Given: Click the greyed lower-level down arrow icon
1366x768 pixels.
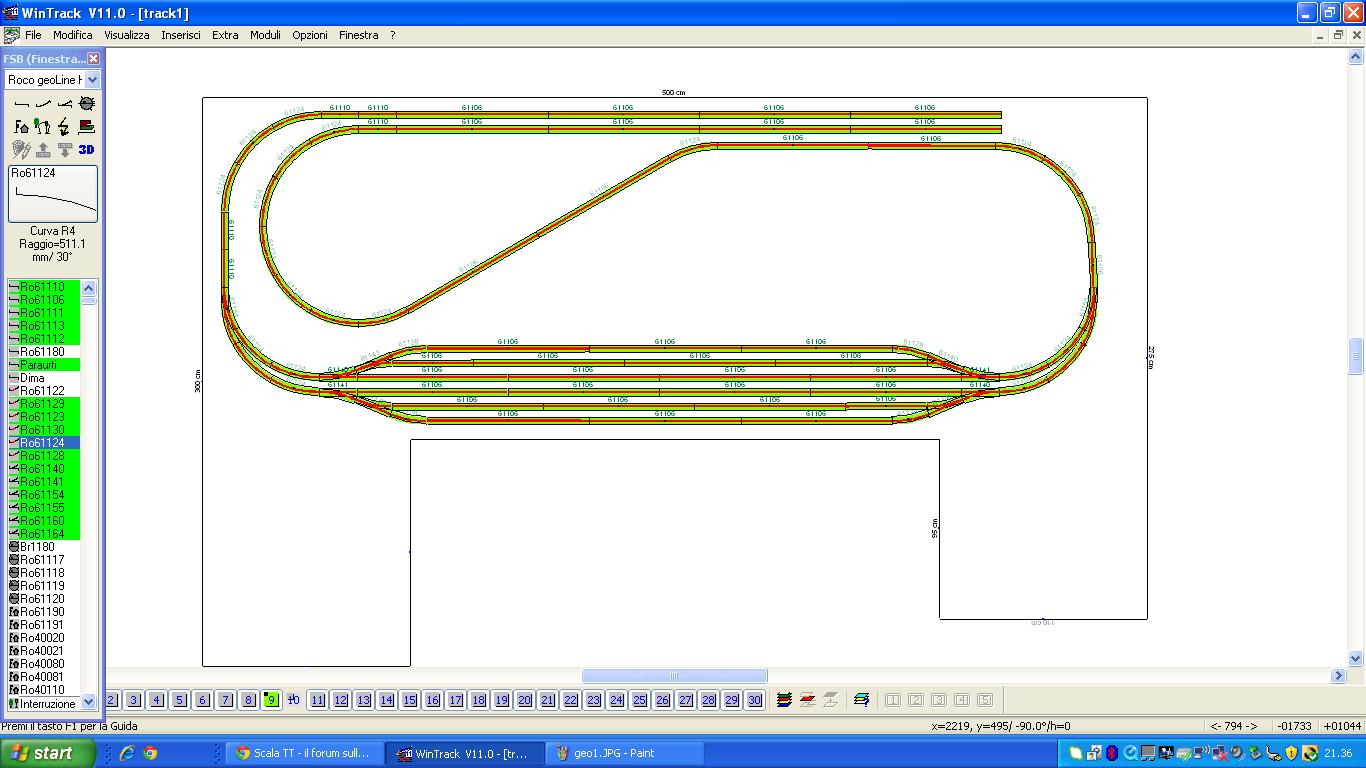Looking at the screenshot, I should (65, 149).
